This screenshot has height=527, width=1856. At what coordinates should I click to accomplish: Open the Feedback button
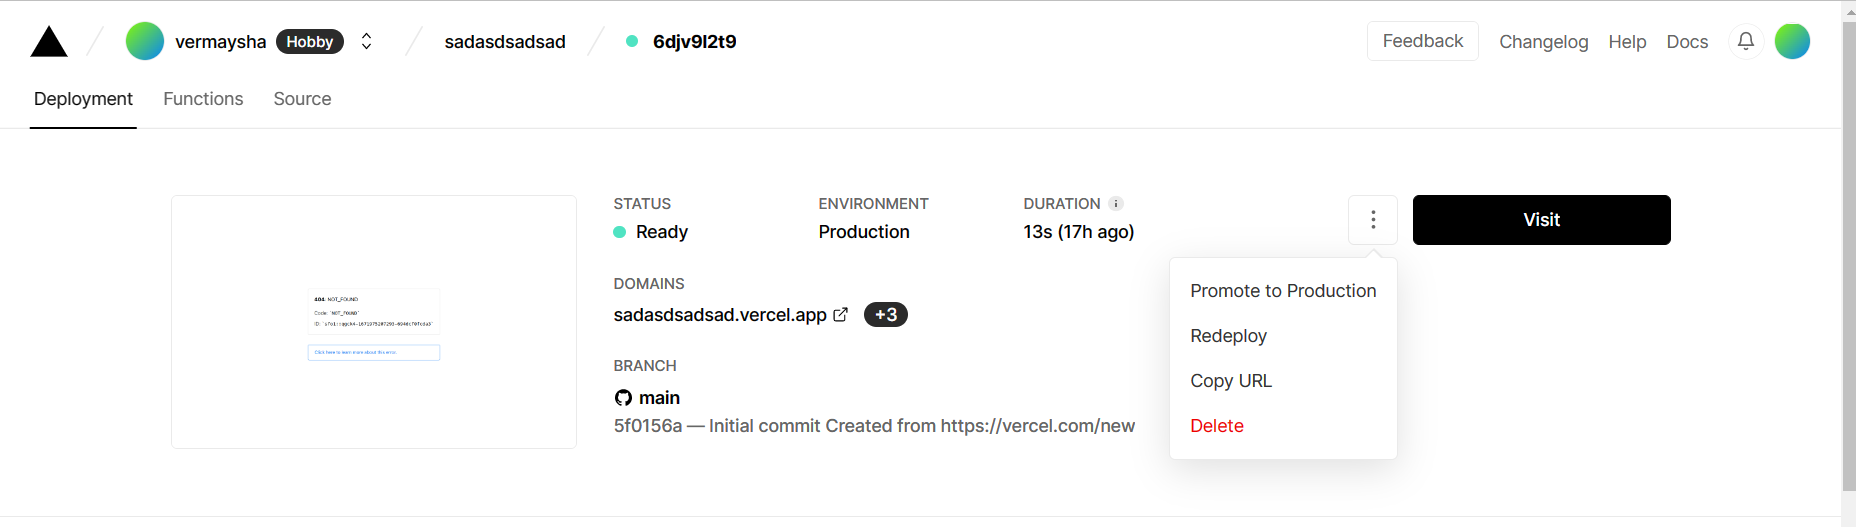click(x=1422, y=41)
